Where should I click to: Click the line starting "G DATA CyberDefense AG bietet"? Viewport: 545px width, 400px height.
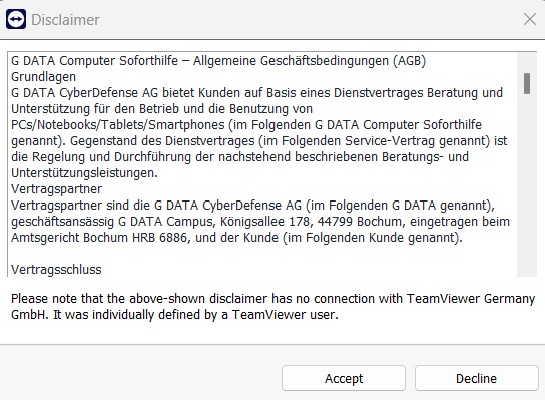point(257,93)
